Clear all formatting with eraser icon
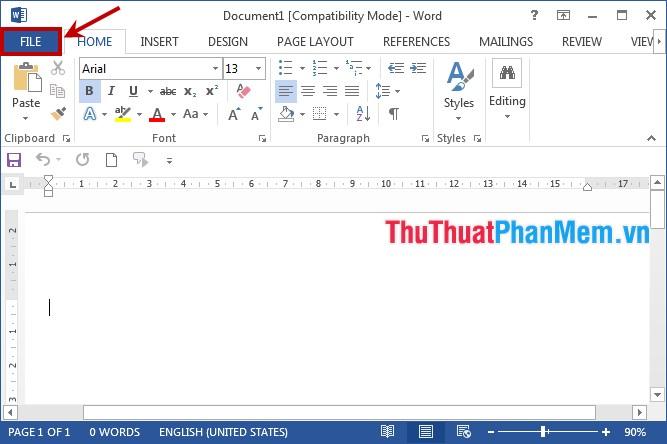The height and width of the screenshot is (444, 667). pyautogui.click(x=243, y=91)
